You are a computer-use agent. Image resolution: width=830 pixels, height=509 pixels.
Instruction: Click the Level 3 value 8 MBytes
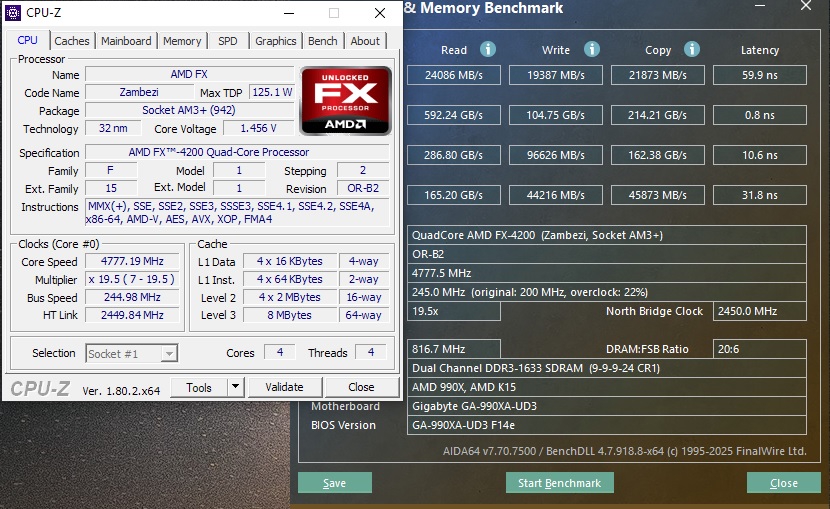(290, 315)
